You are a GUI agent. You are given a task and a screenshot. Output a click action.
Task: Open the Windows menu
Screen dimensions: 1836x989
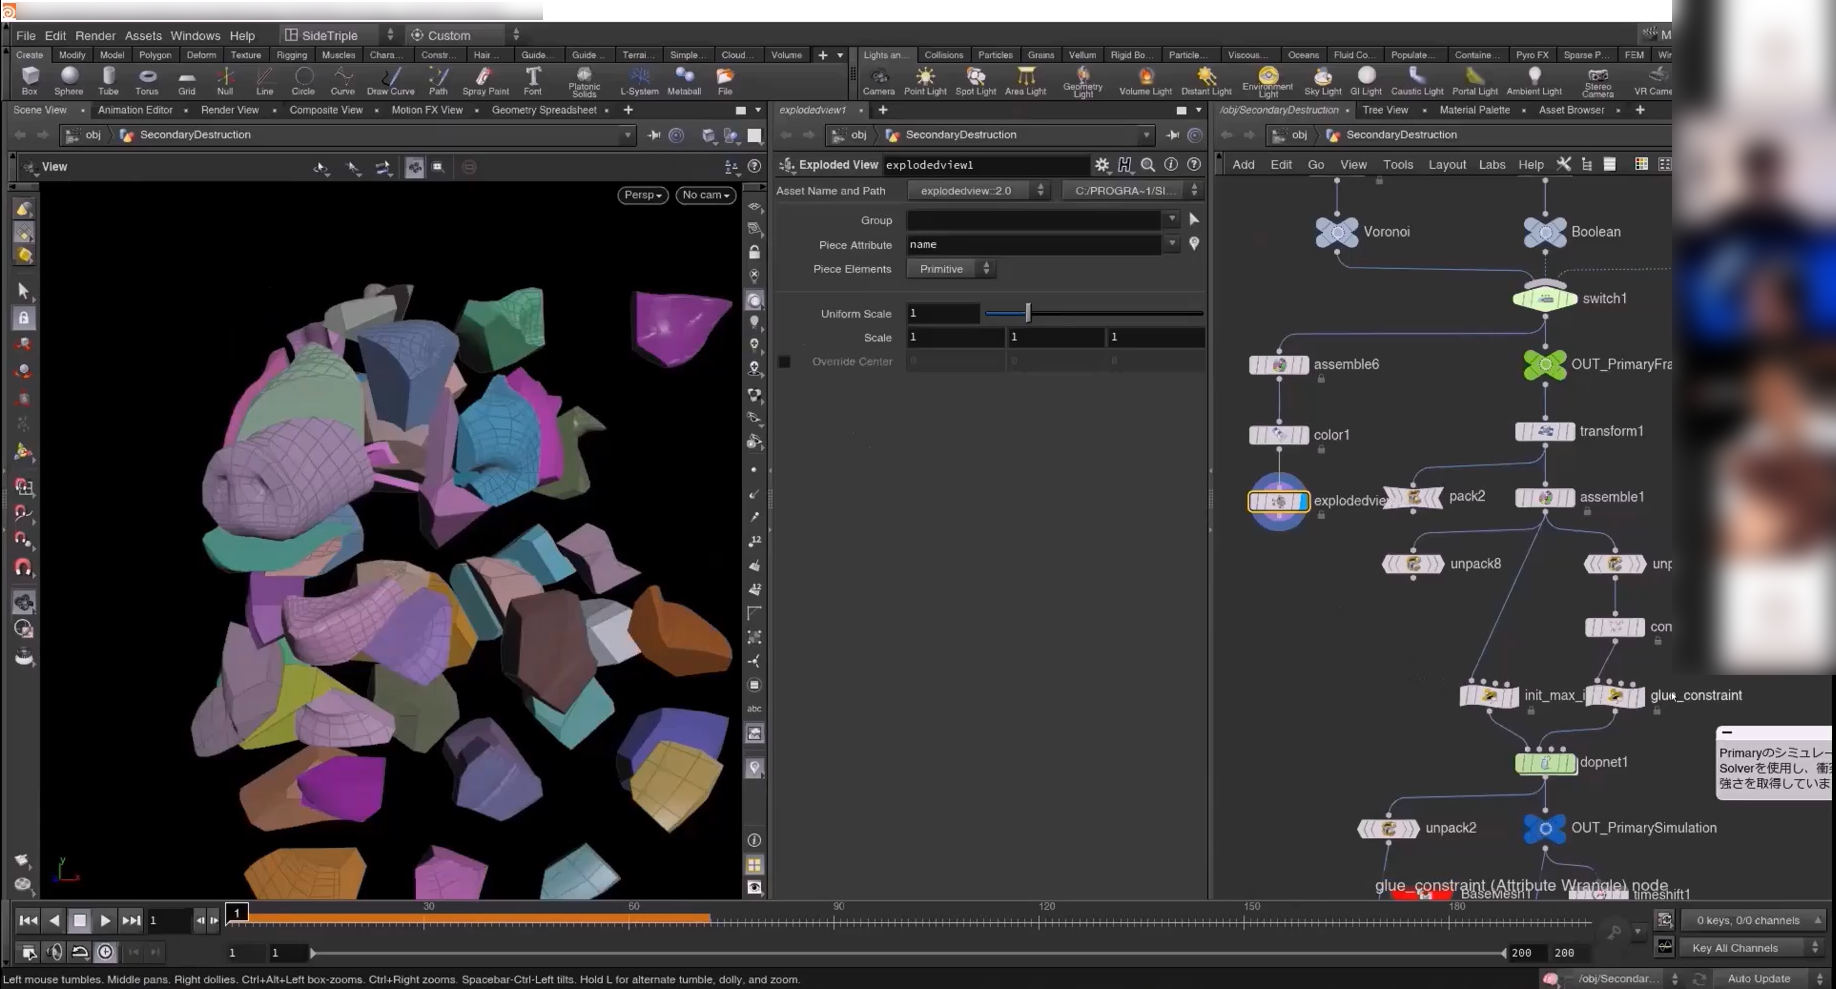[x=195, y=35]
